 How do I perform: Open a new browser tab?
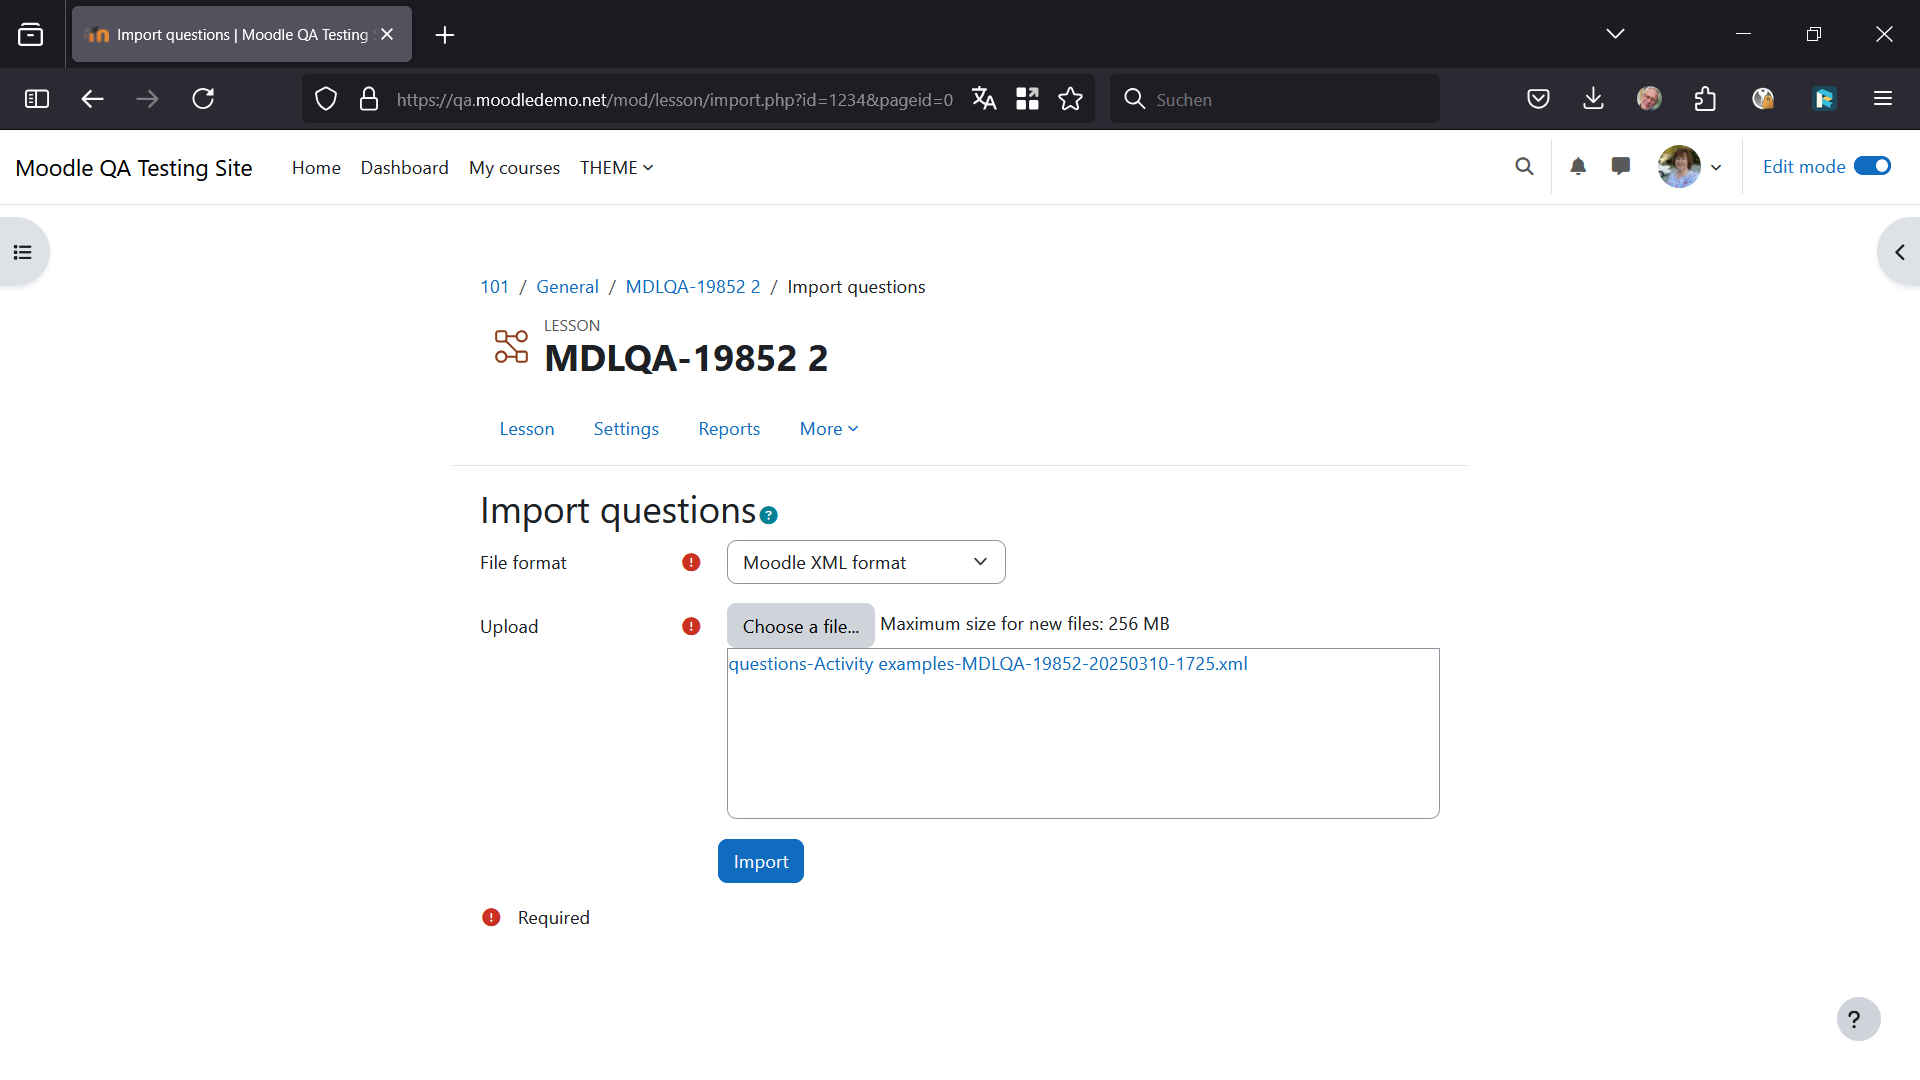pos(445,35)
